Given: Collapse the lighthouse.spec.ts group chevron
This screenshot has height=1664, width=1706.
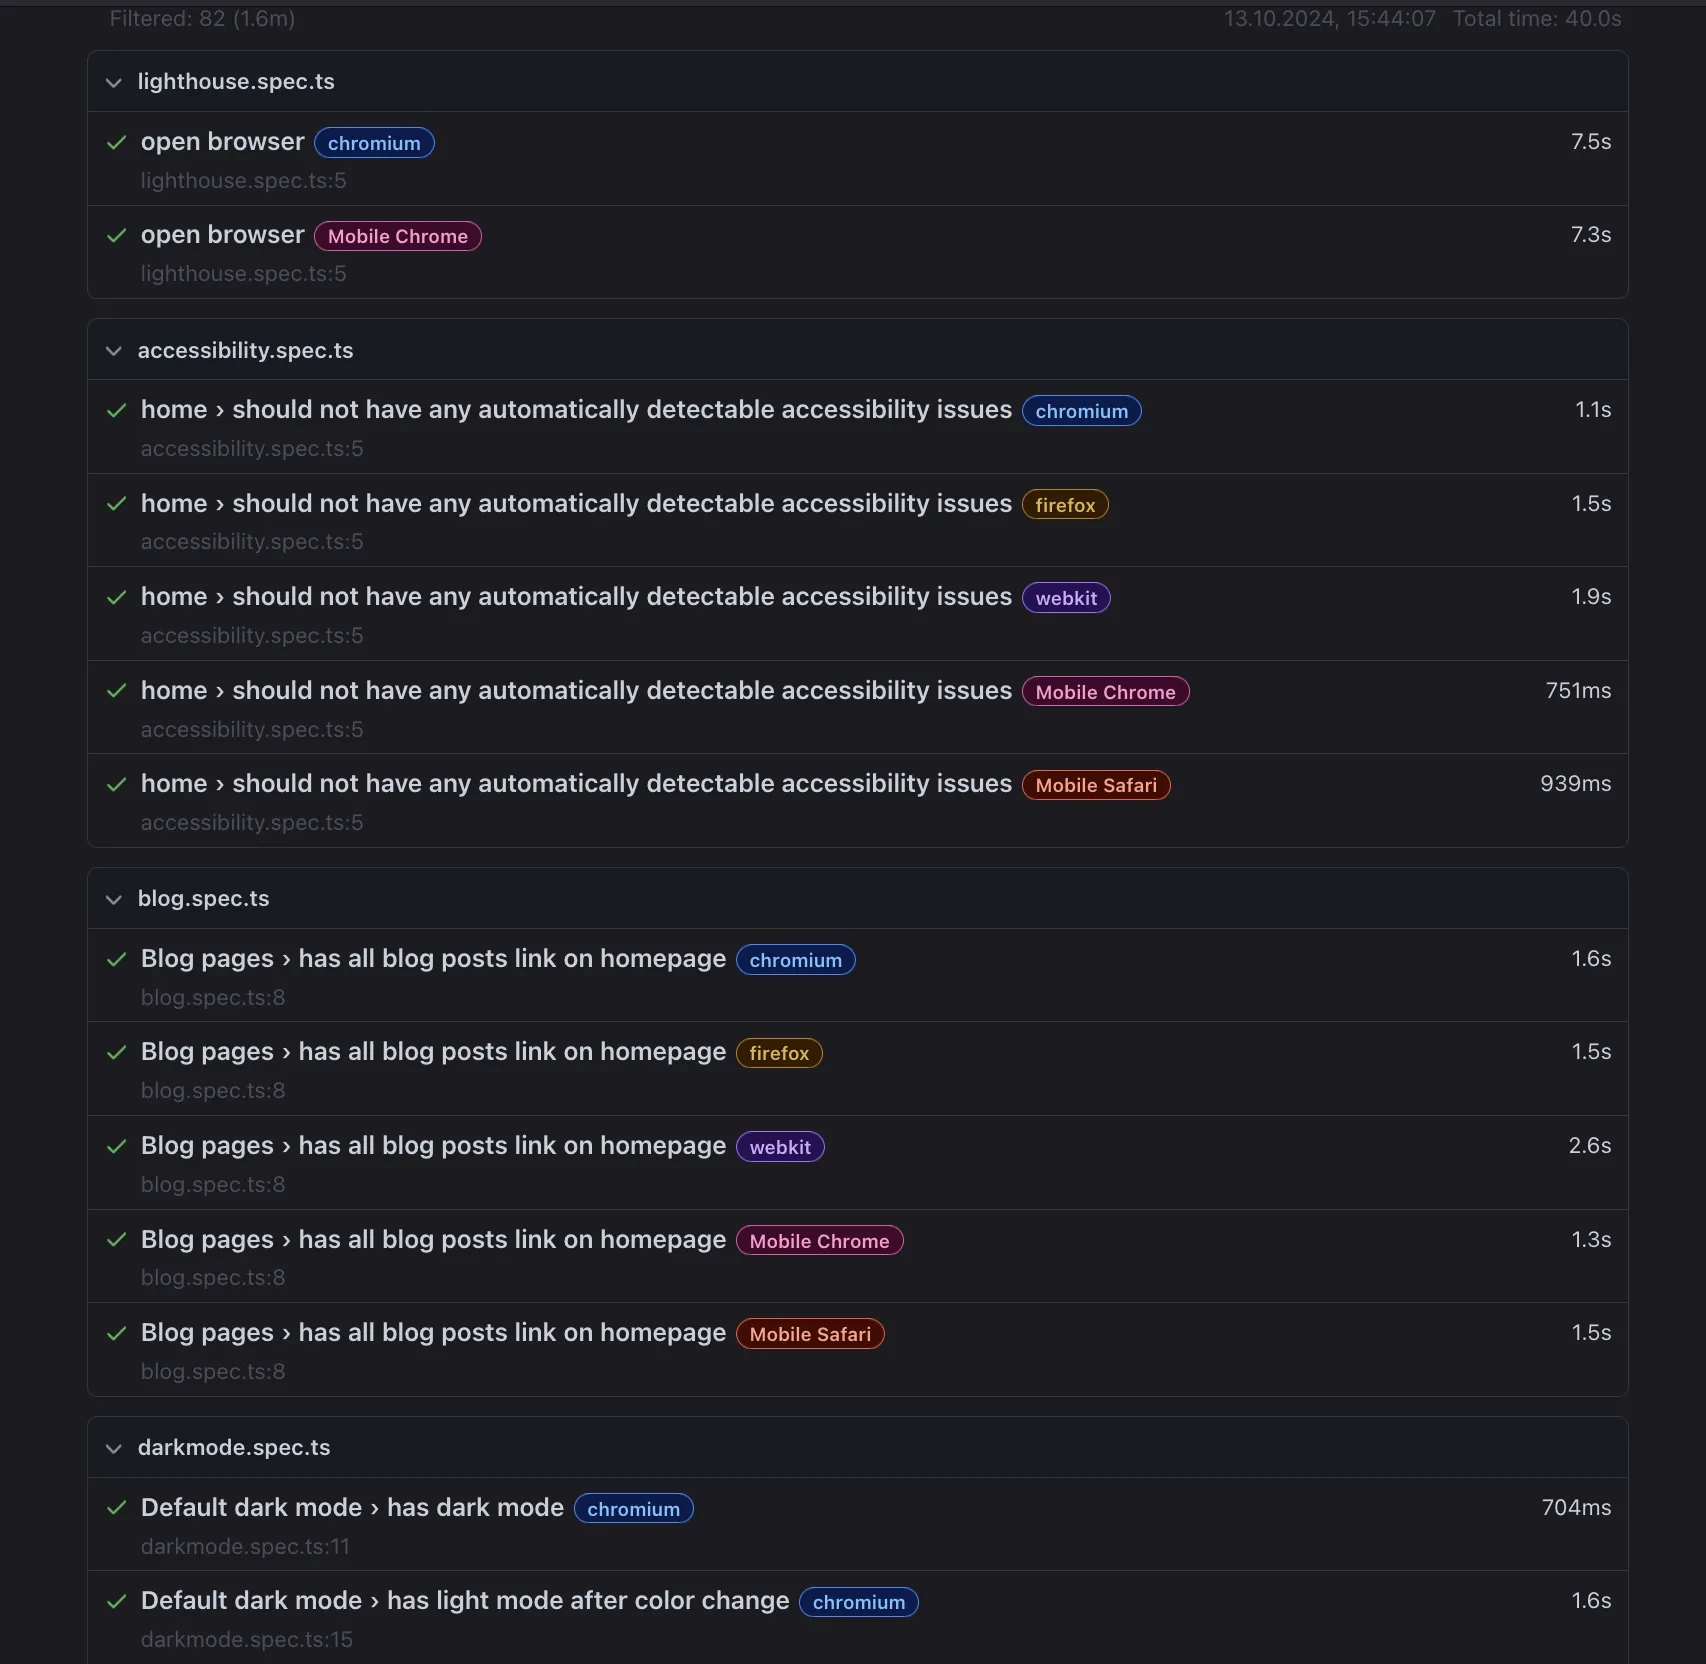Looking at the screenshot, I should coord(114,82).
